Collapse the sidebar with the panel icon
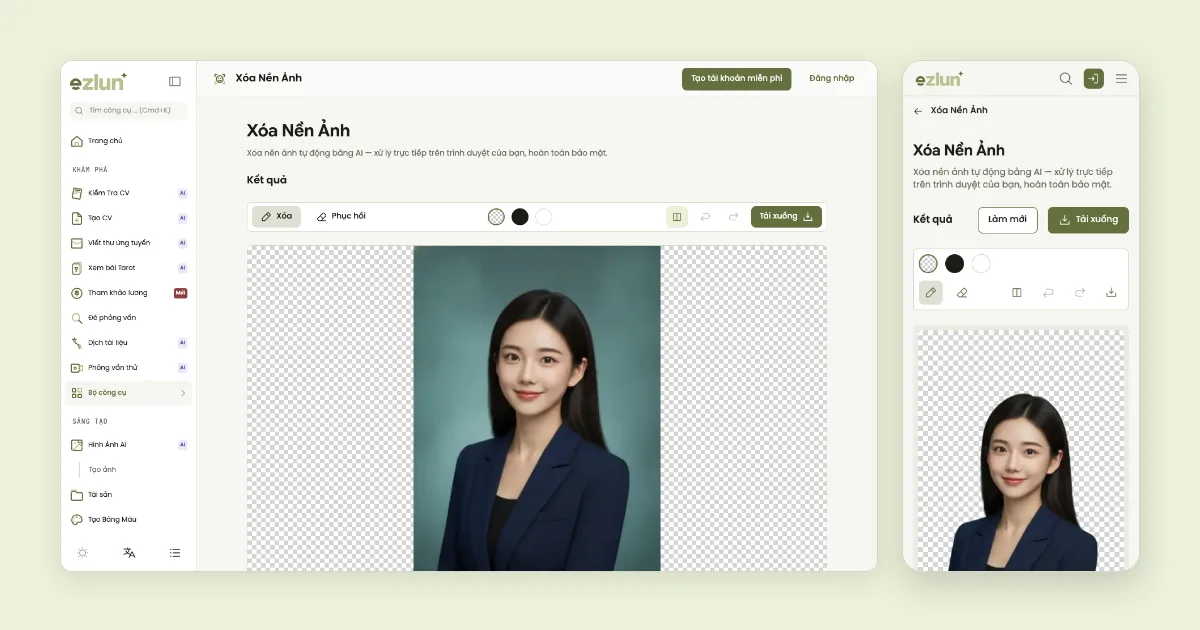The width and height of the screenshot is (1200, 630). click(x=175, y=81)
